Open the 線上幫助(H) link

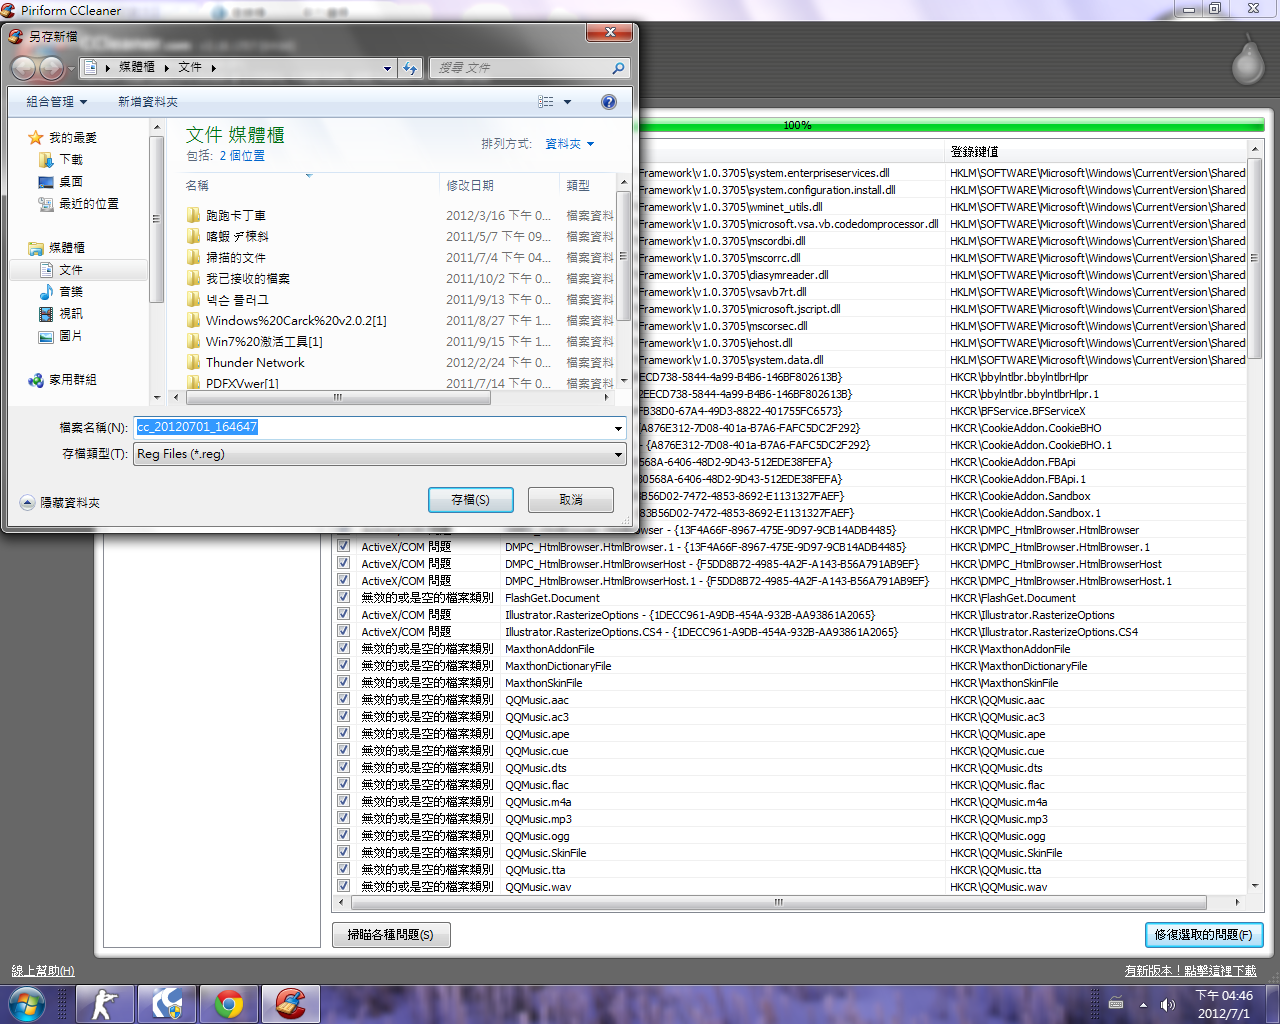click(x=43, y=970)
